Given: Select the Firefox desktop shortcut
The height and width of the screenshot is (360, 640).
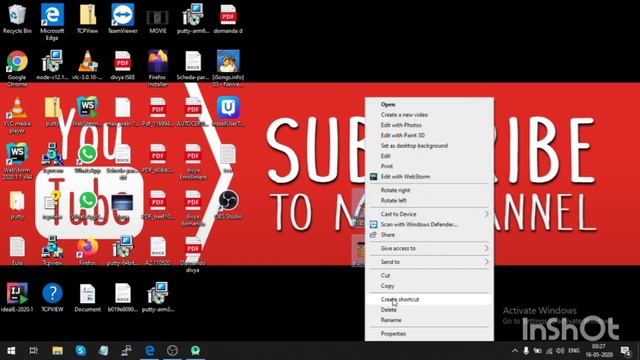Looking at the screenshot, I should pyautogui.click(x=87, y=251).
